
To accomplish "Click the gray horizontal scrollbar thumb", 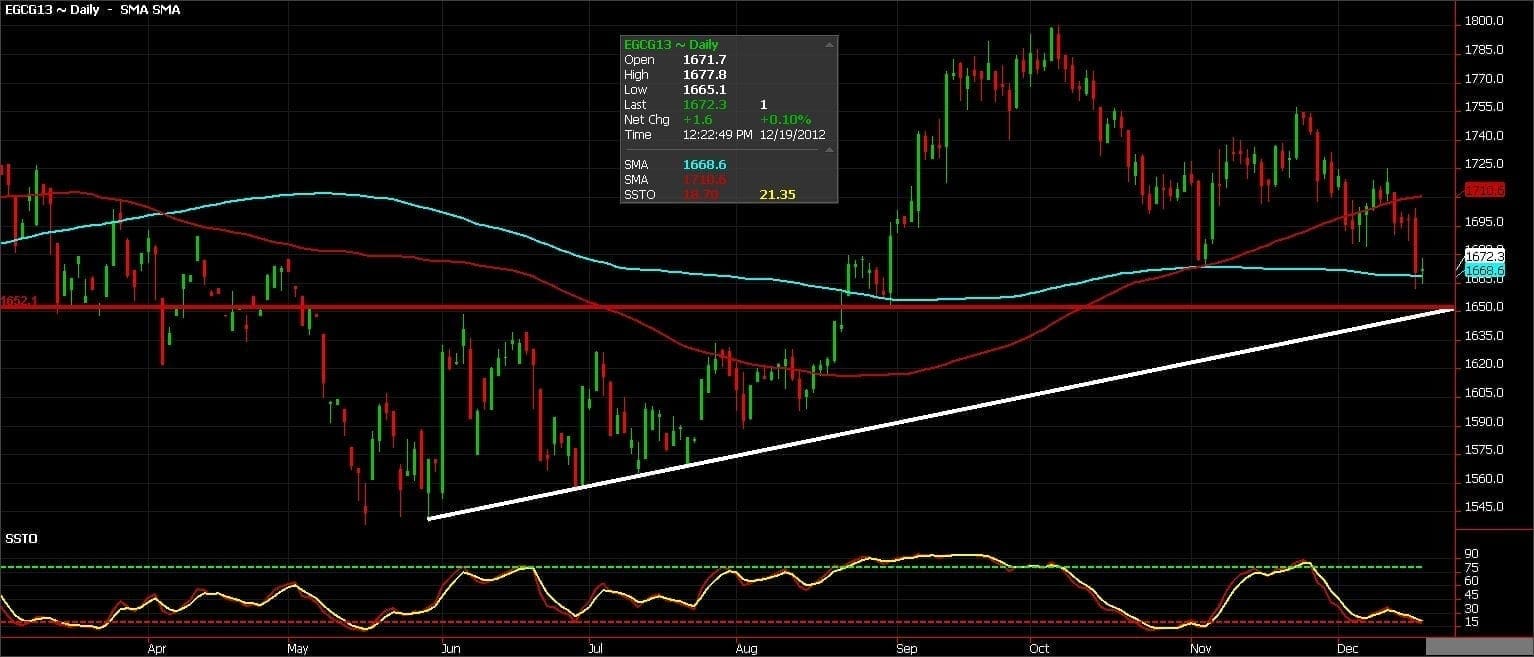I will (1478, 647).
